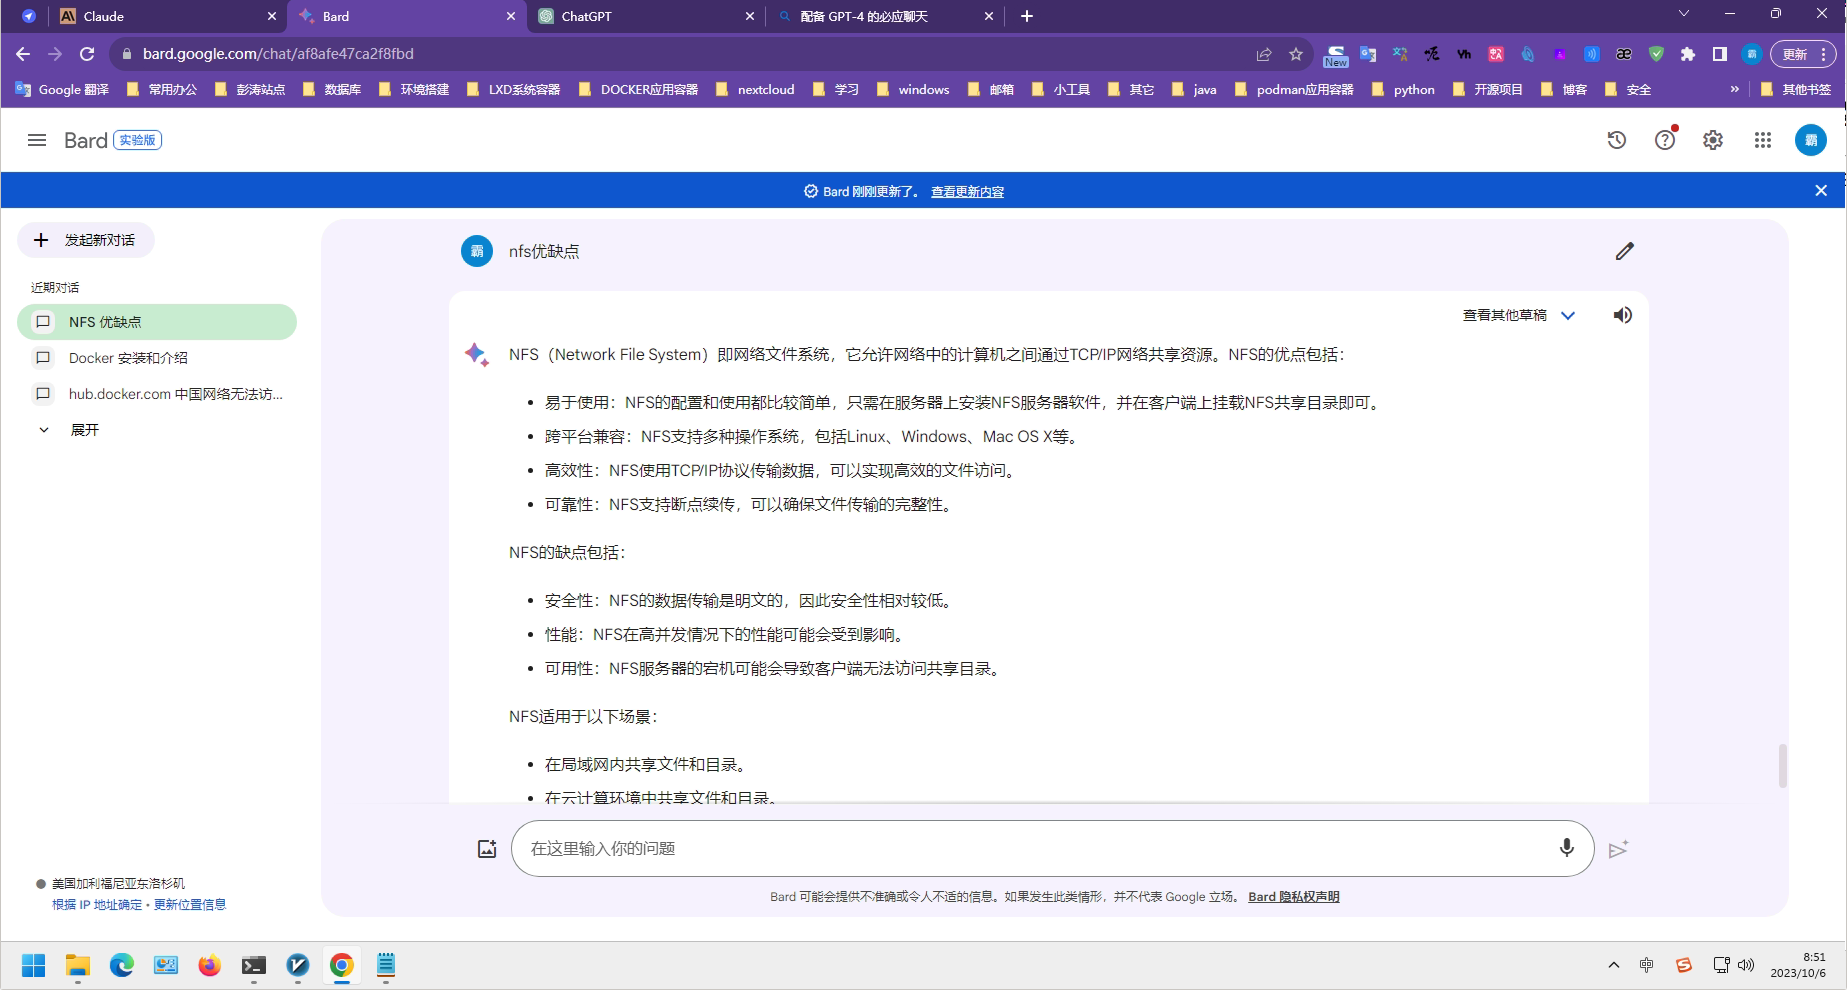Activate microphone voice input
Screen dimensions: 1847x990
pyautogui.click(x=1567, y=848)
